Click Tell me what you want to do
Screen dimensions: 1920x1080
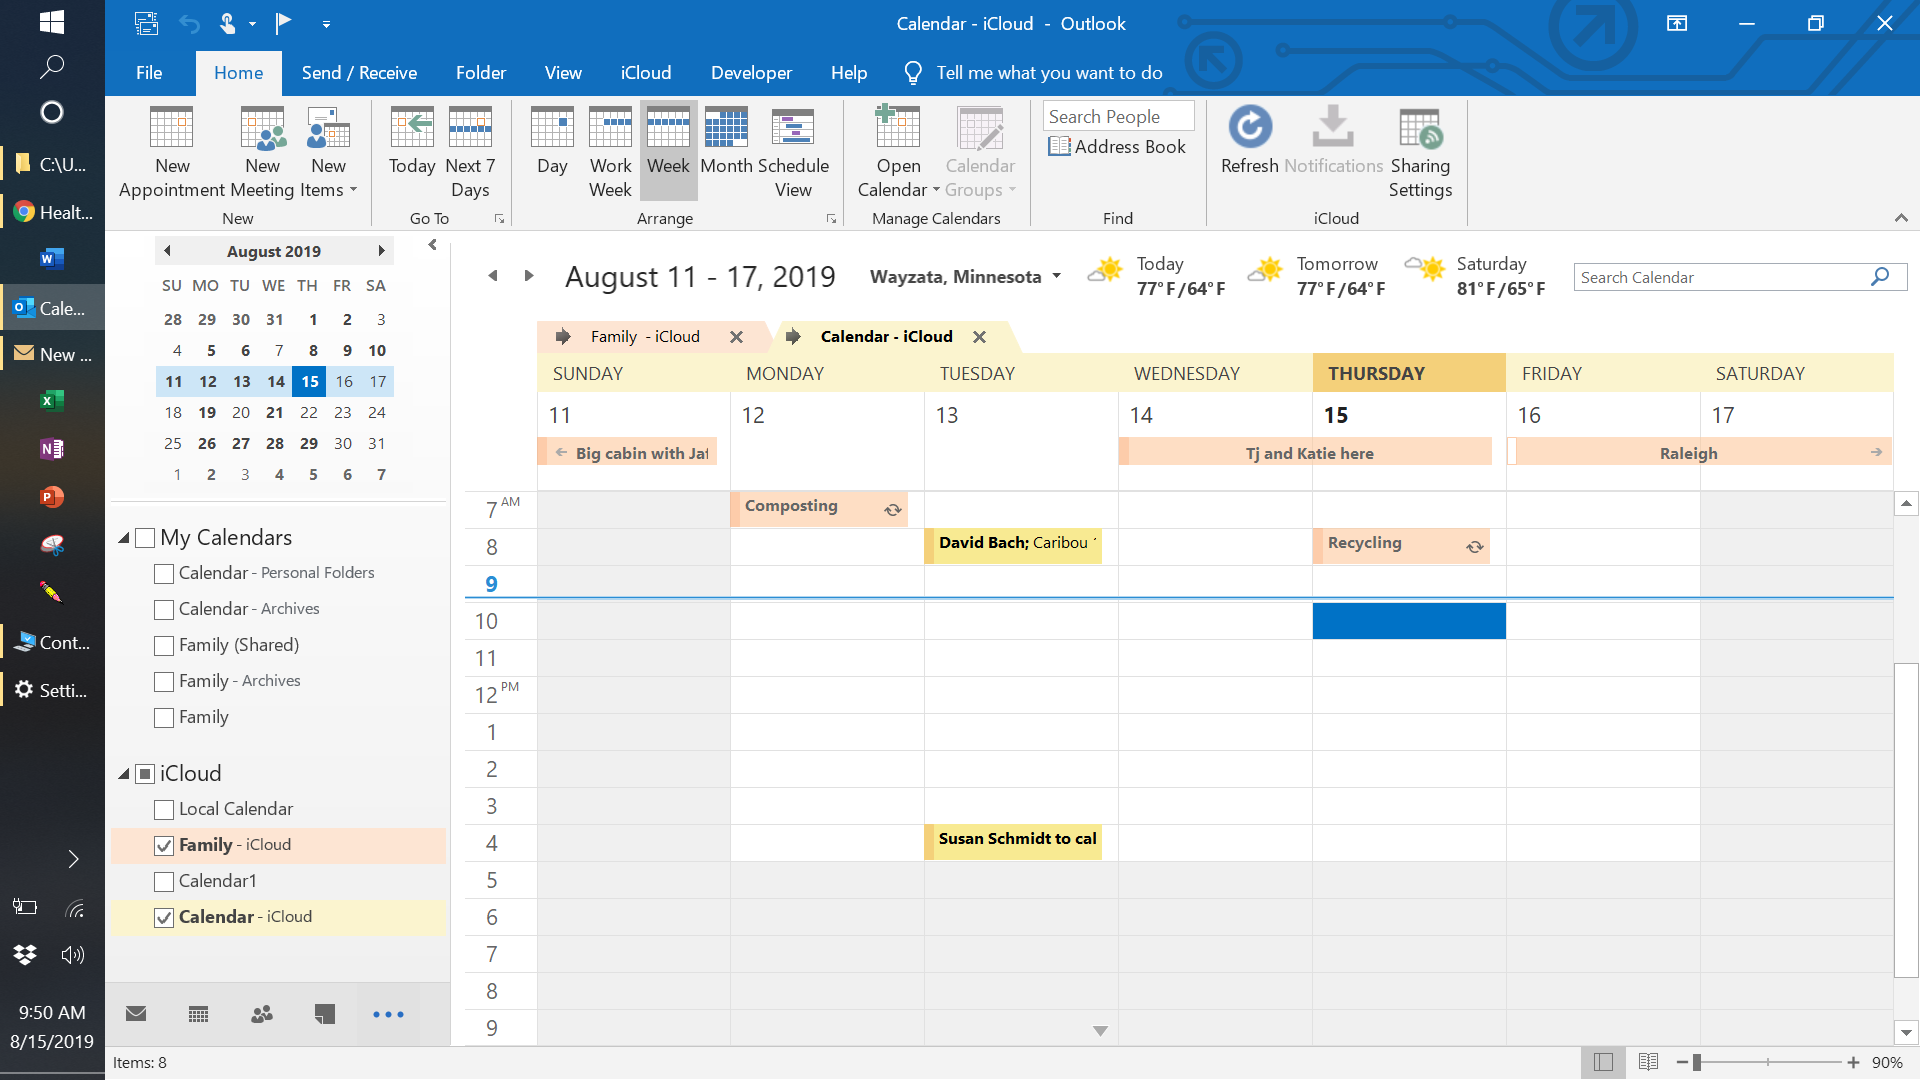(x=1049, y=73)
